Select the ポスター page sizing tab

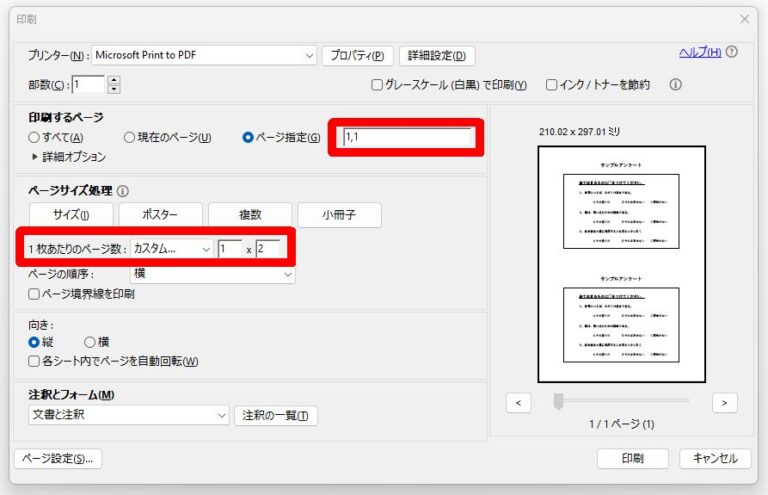click(x=160, y=214)
